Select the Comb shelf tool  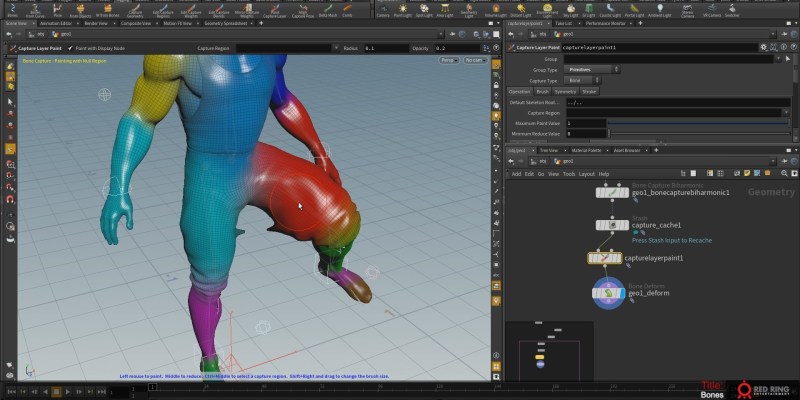point(347,10)
